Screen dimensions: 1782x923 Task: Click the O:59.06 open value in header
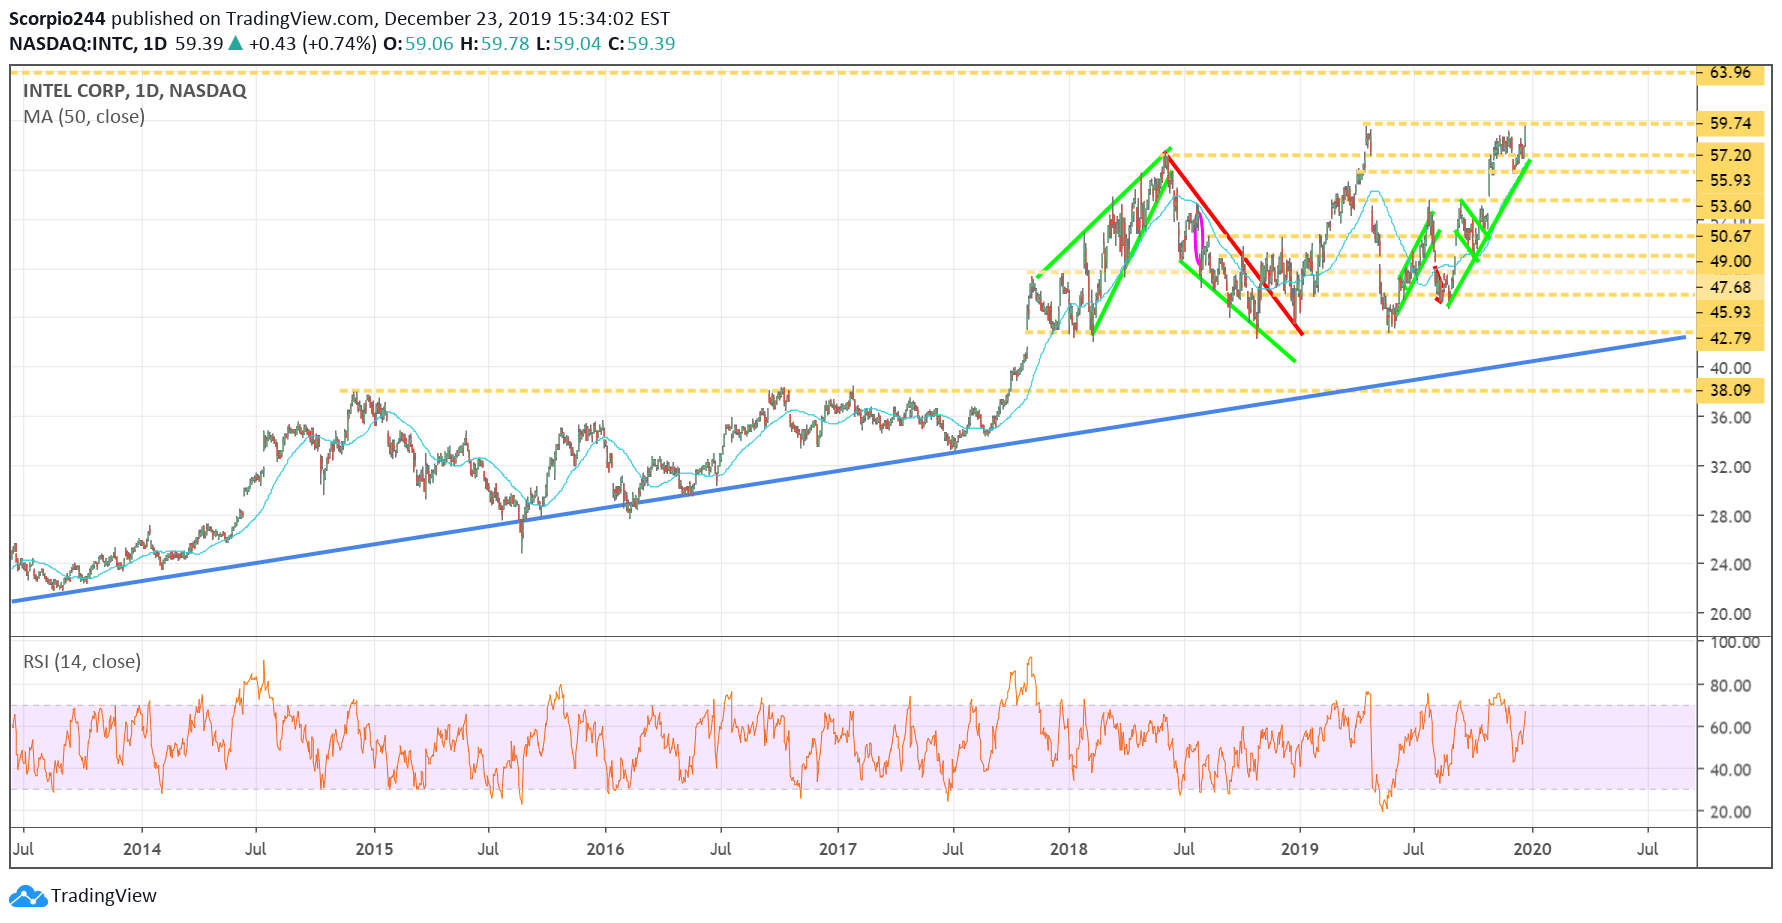(x=418, y=43)
